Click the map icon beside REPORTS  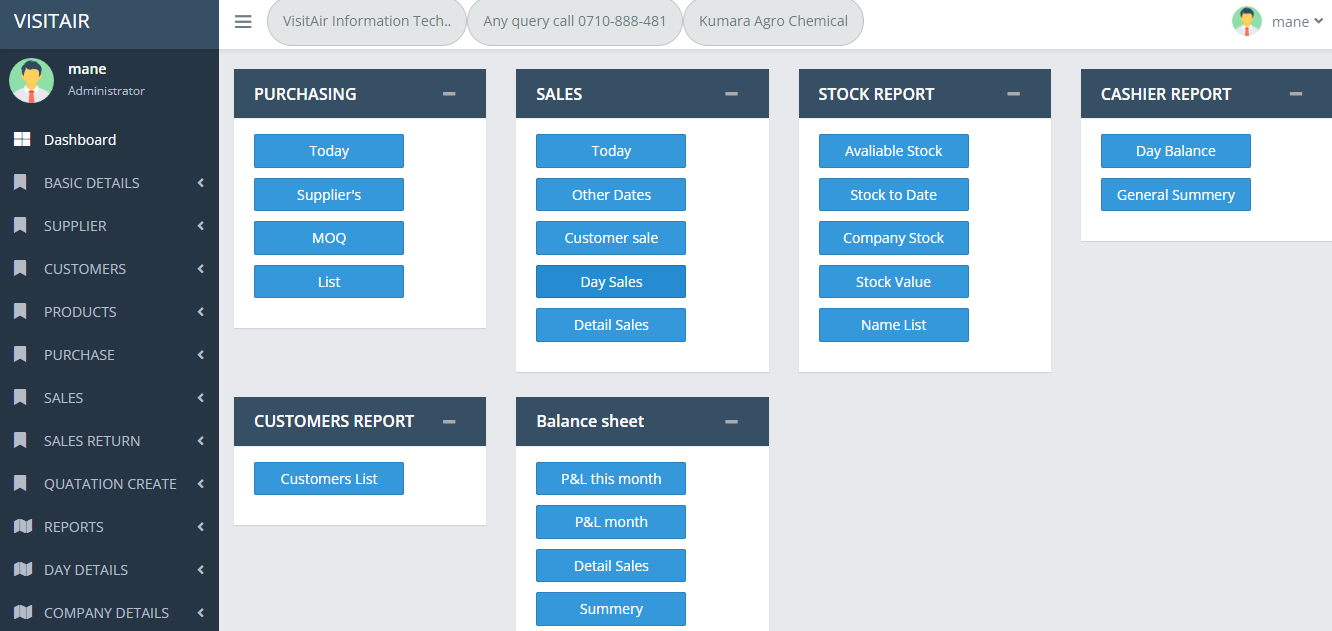coord(22,527)
